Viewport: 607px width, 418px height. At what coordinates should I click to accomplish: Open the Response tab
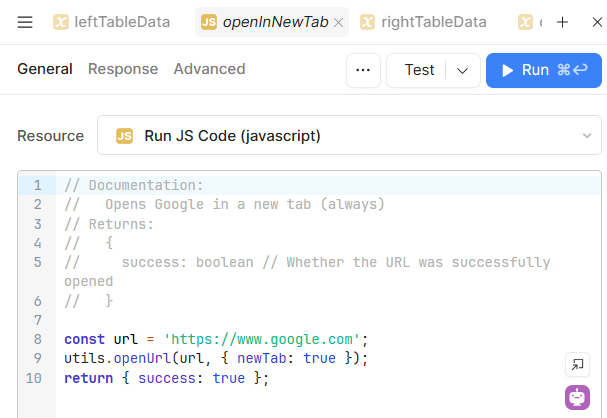click(123, 69)
